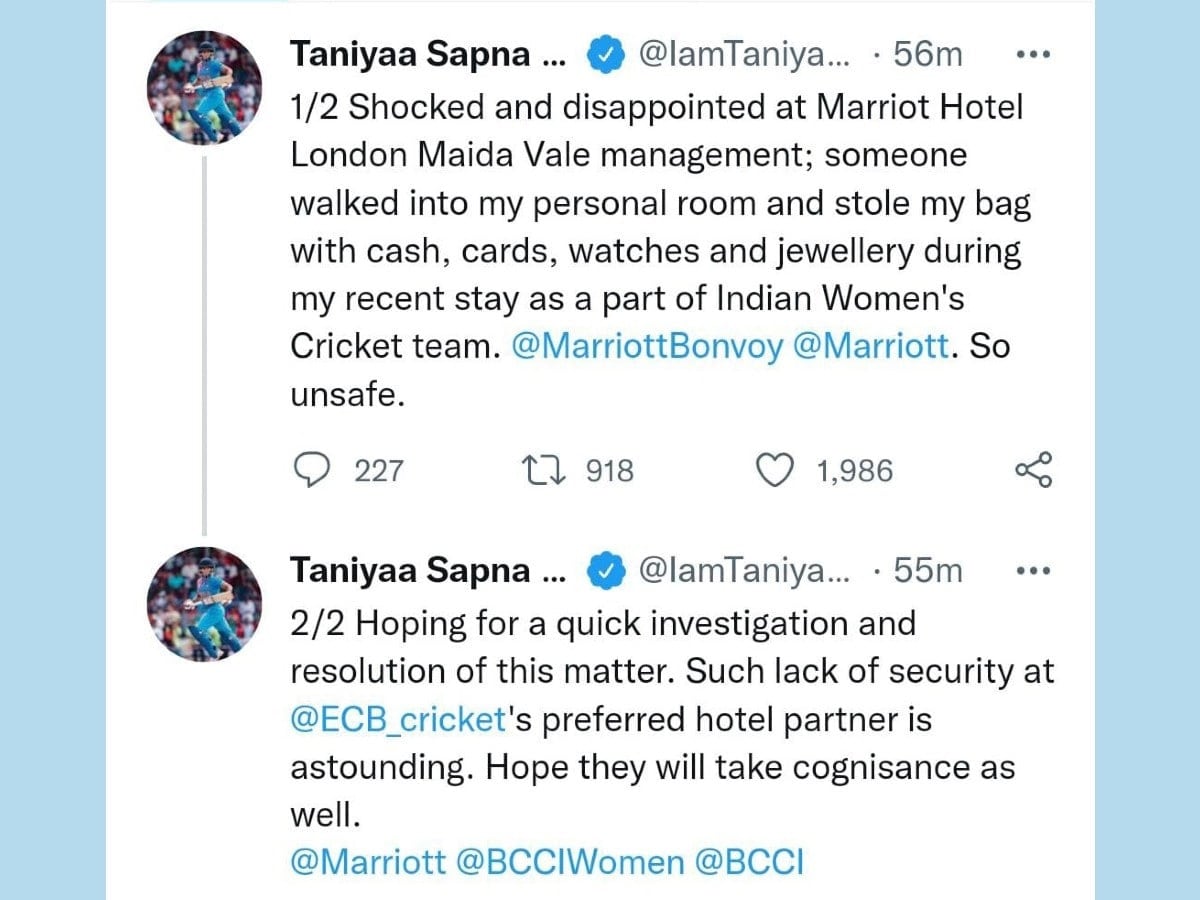Open the @BCCI mention link
Screen dimensions: 1200x900
(749, 862)
